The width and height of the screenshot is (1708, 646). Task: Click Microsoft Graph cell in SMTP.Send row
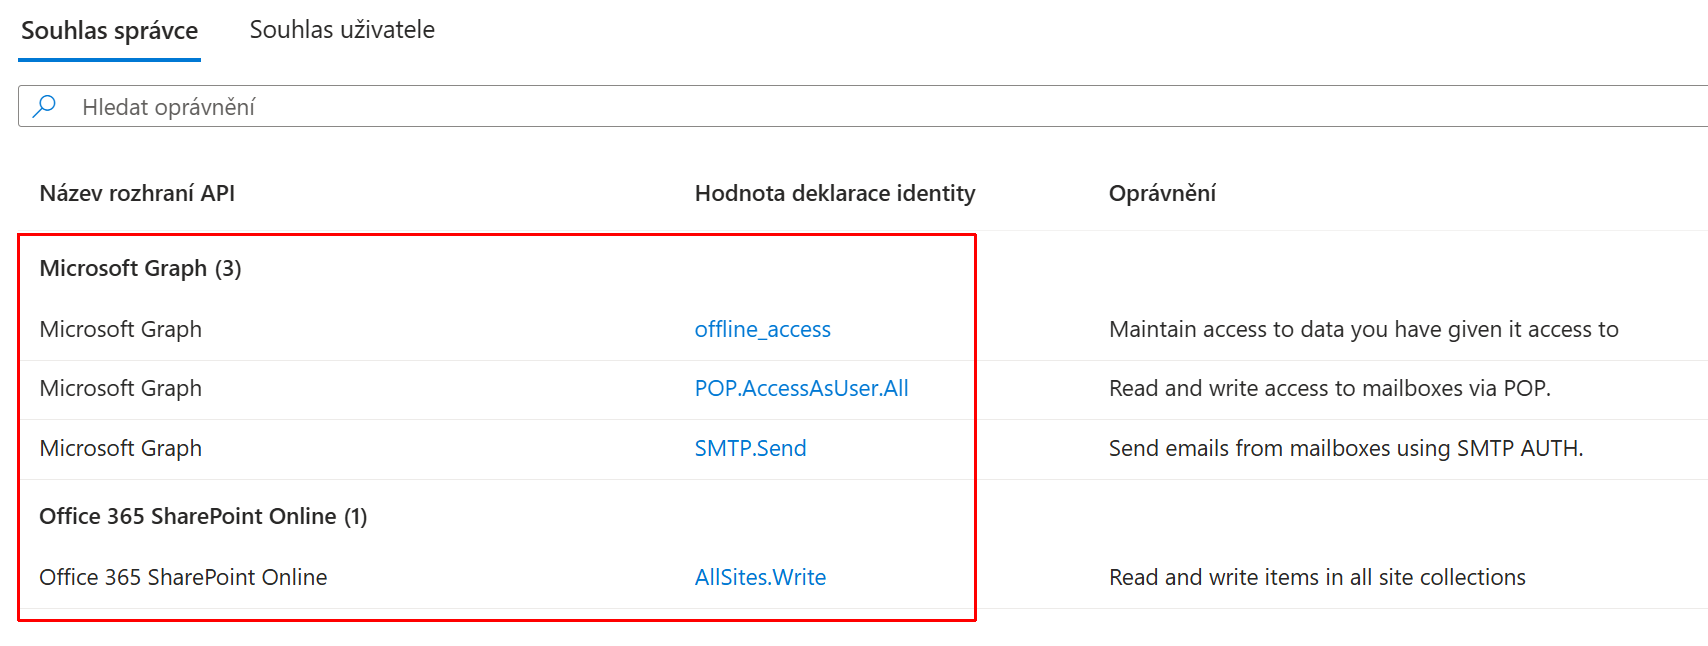click(120, 448)
